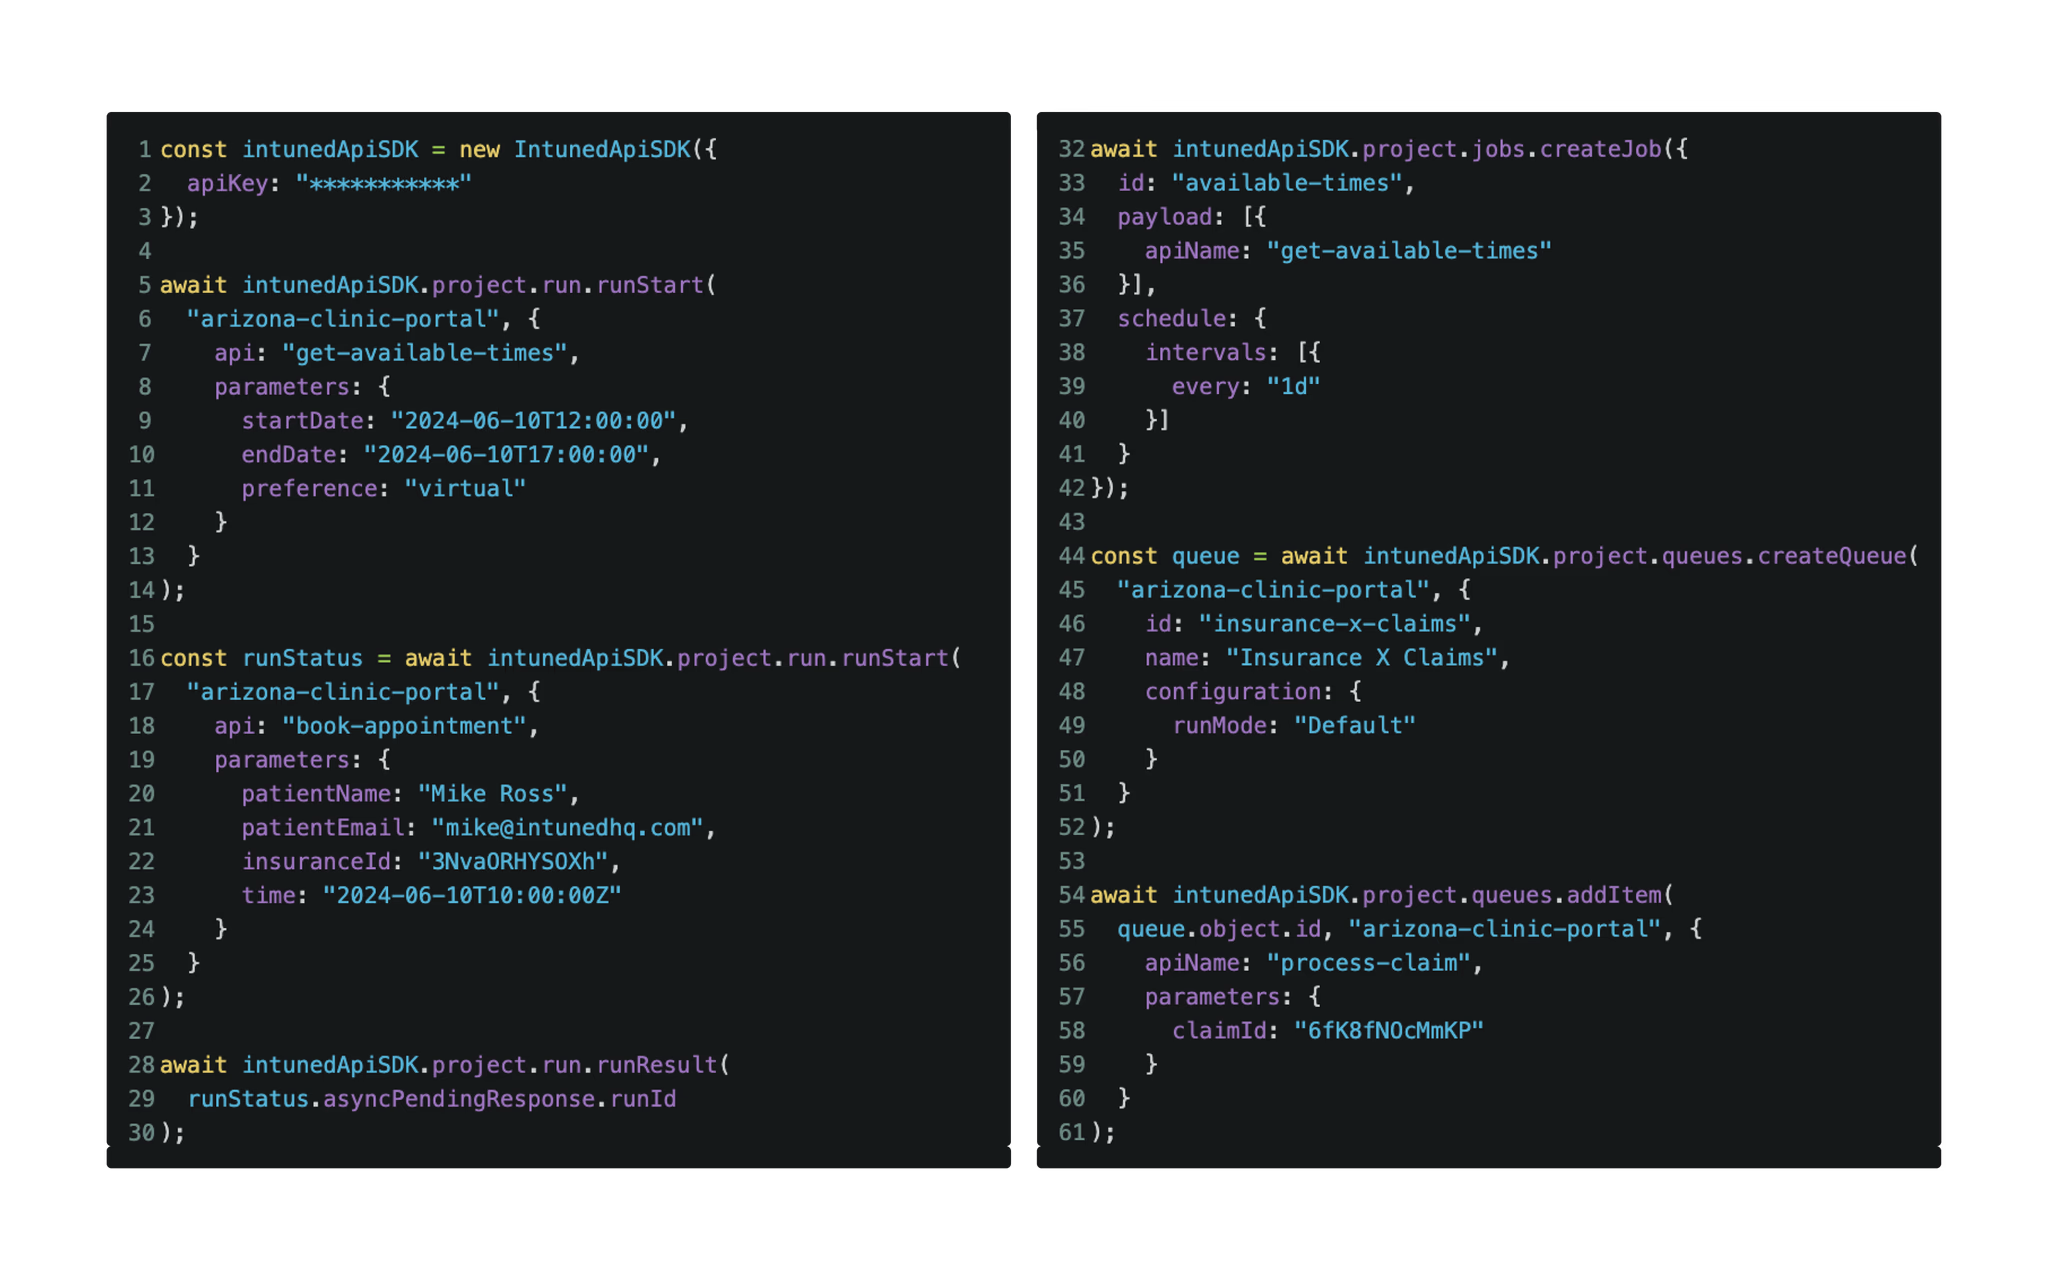This screenshot has height=1280, width=2048.
Task: Click the addItem method on line 54
Action: [x=1613, y=895]
